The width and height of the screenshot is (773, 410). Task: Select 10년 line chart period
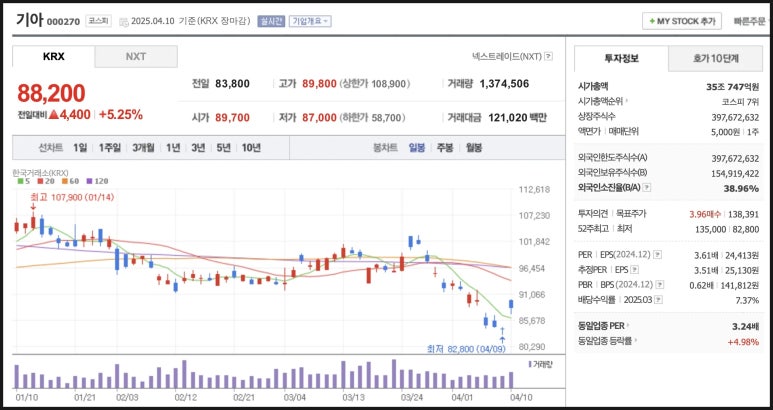click(251, 147)
